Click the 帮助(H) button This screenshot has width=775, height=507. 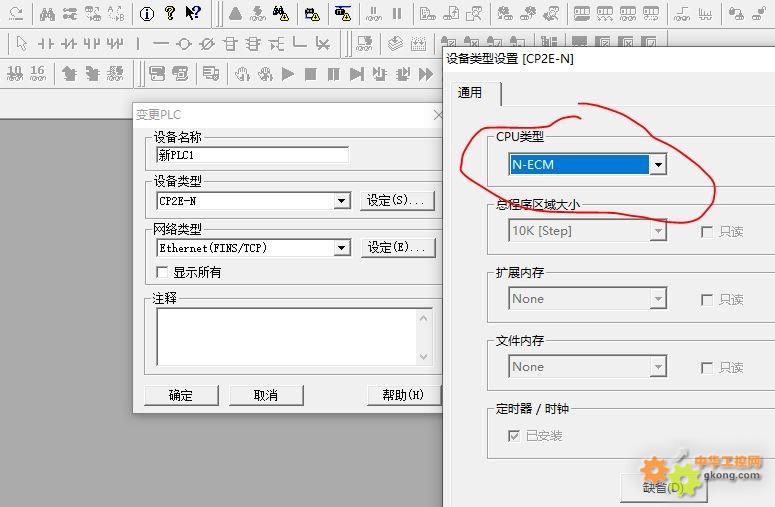click(403, 395)
